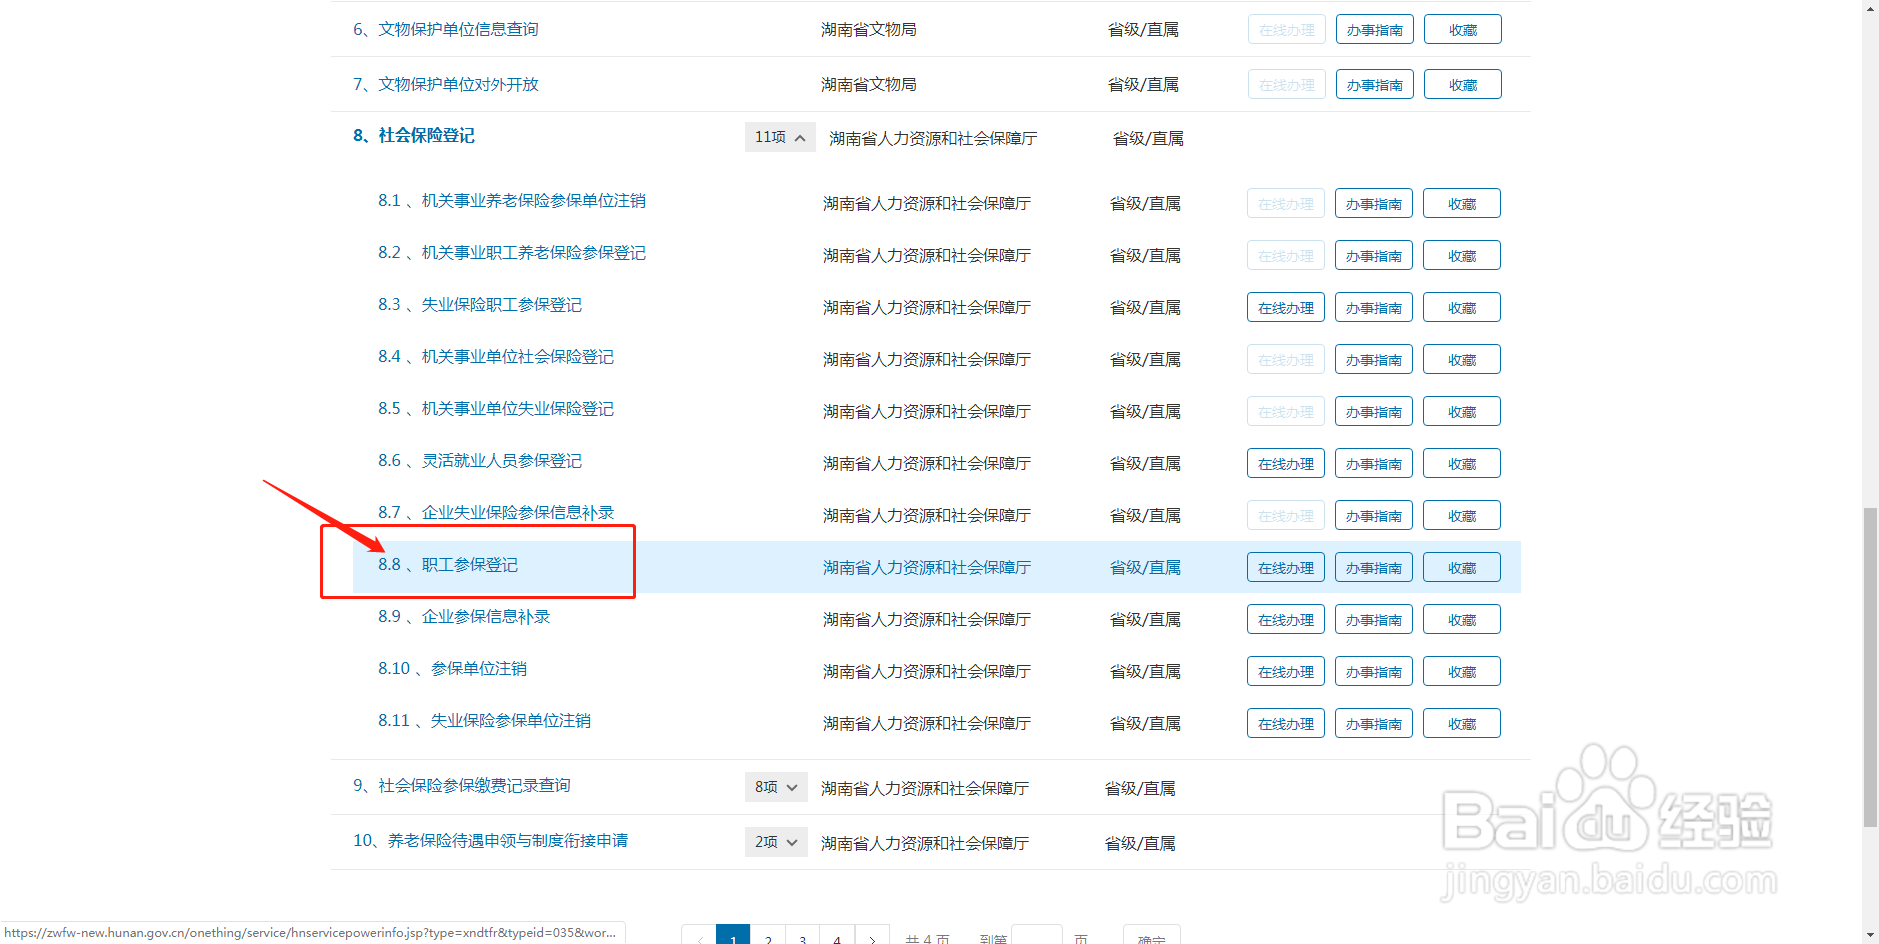
Task: Click scrollbar up arrow at top right
Action: [x=1870, y=8]
